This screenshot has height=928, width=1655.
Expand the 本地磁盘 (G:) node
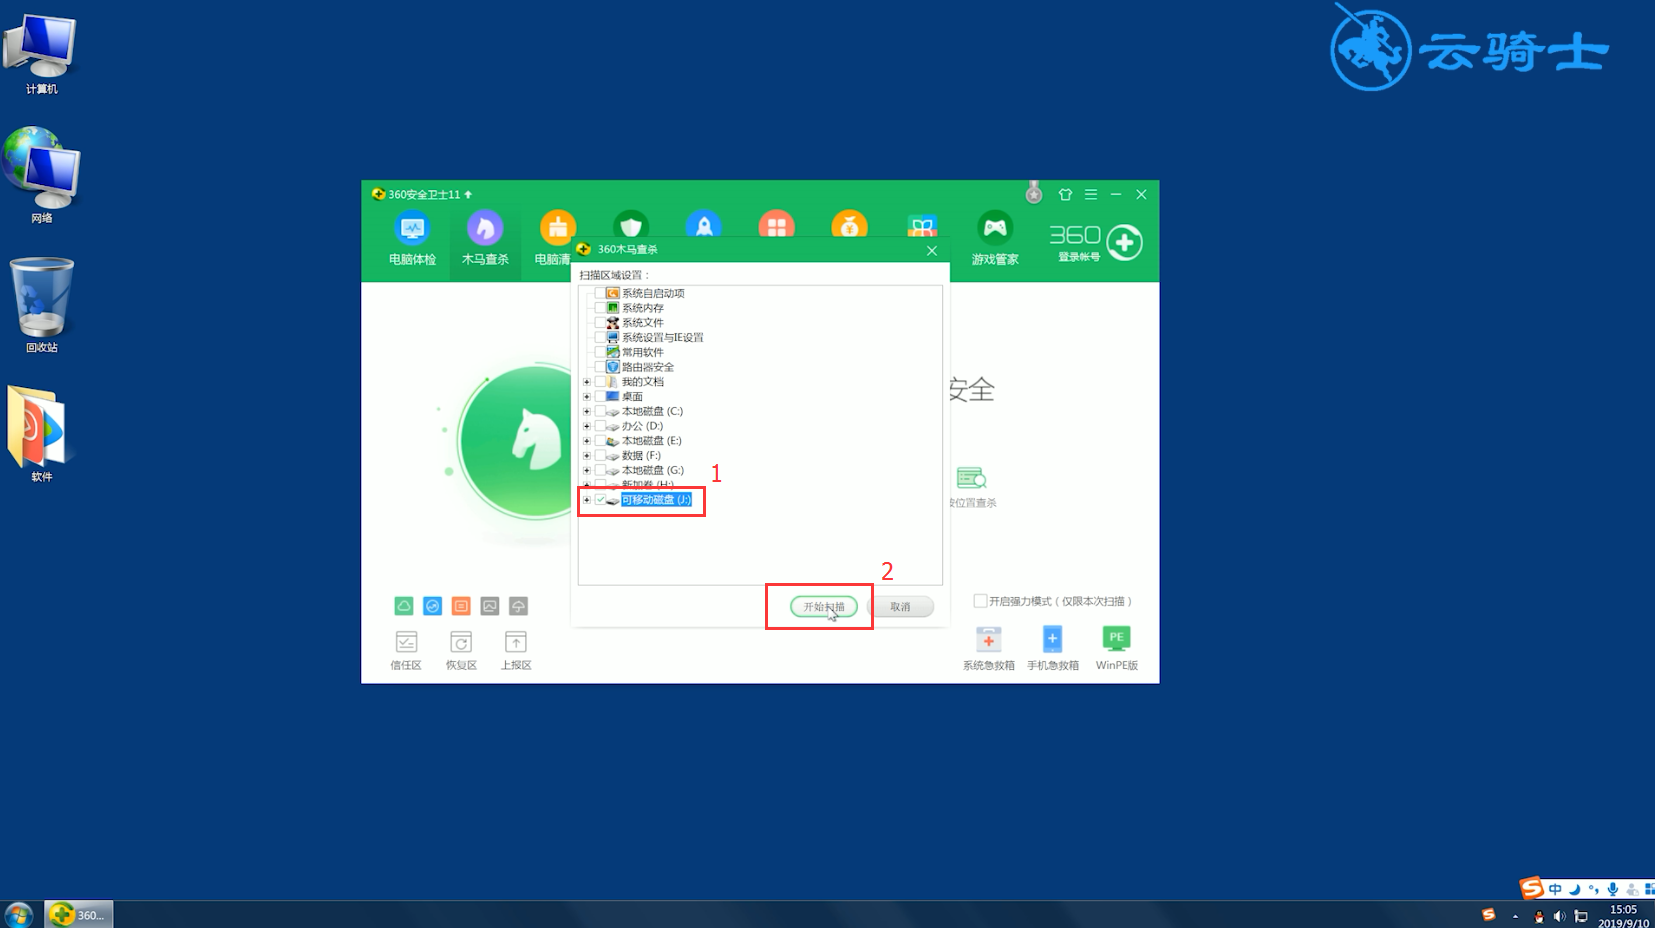coord(587,470)
